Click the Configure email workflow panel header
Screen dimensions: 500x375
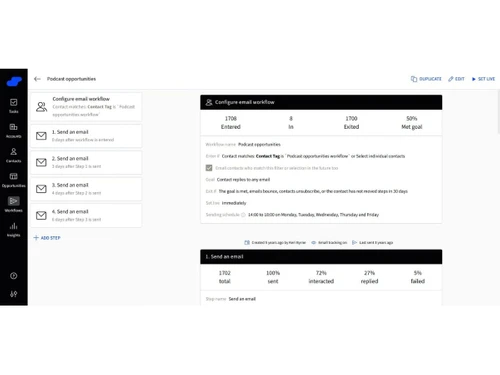tap(321, 102)
